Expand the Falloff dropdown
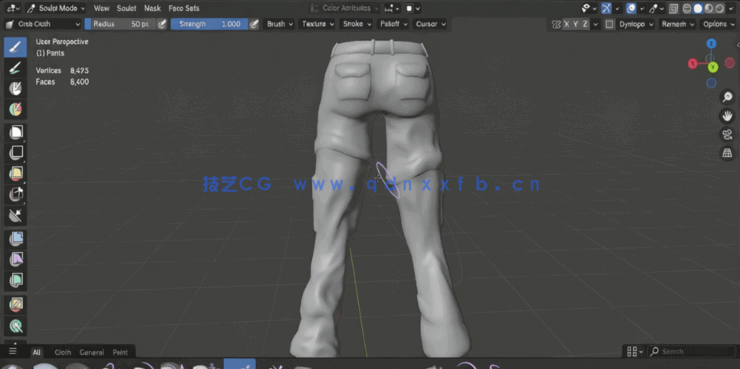 [x=393, y=24]
